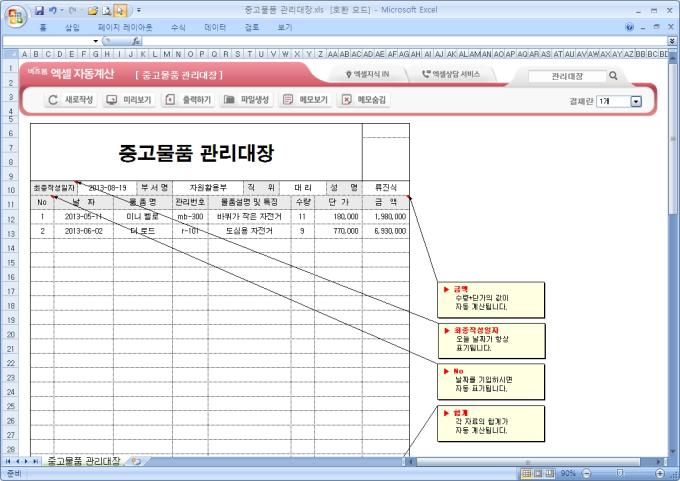This screenshot has height=481, width=680.
Task: Click the 파일생성 button
Action: coord(247,100)
